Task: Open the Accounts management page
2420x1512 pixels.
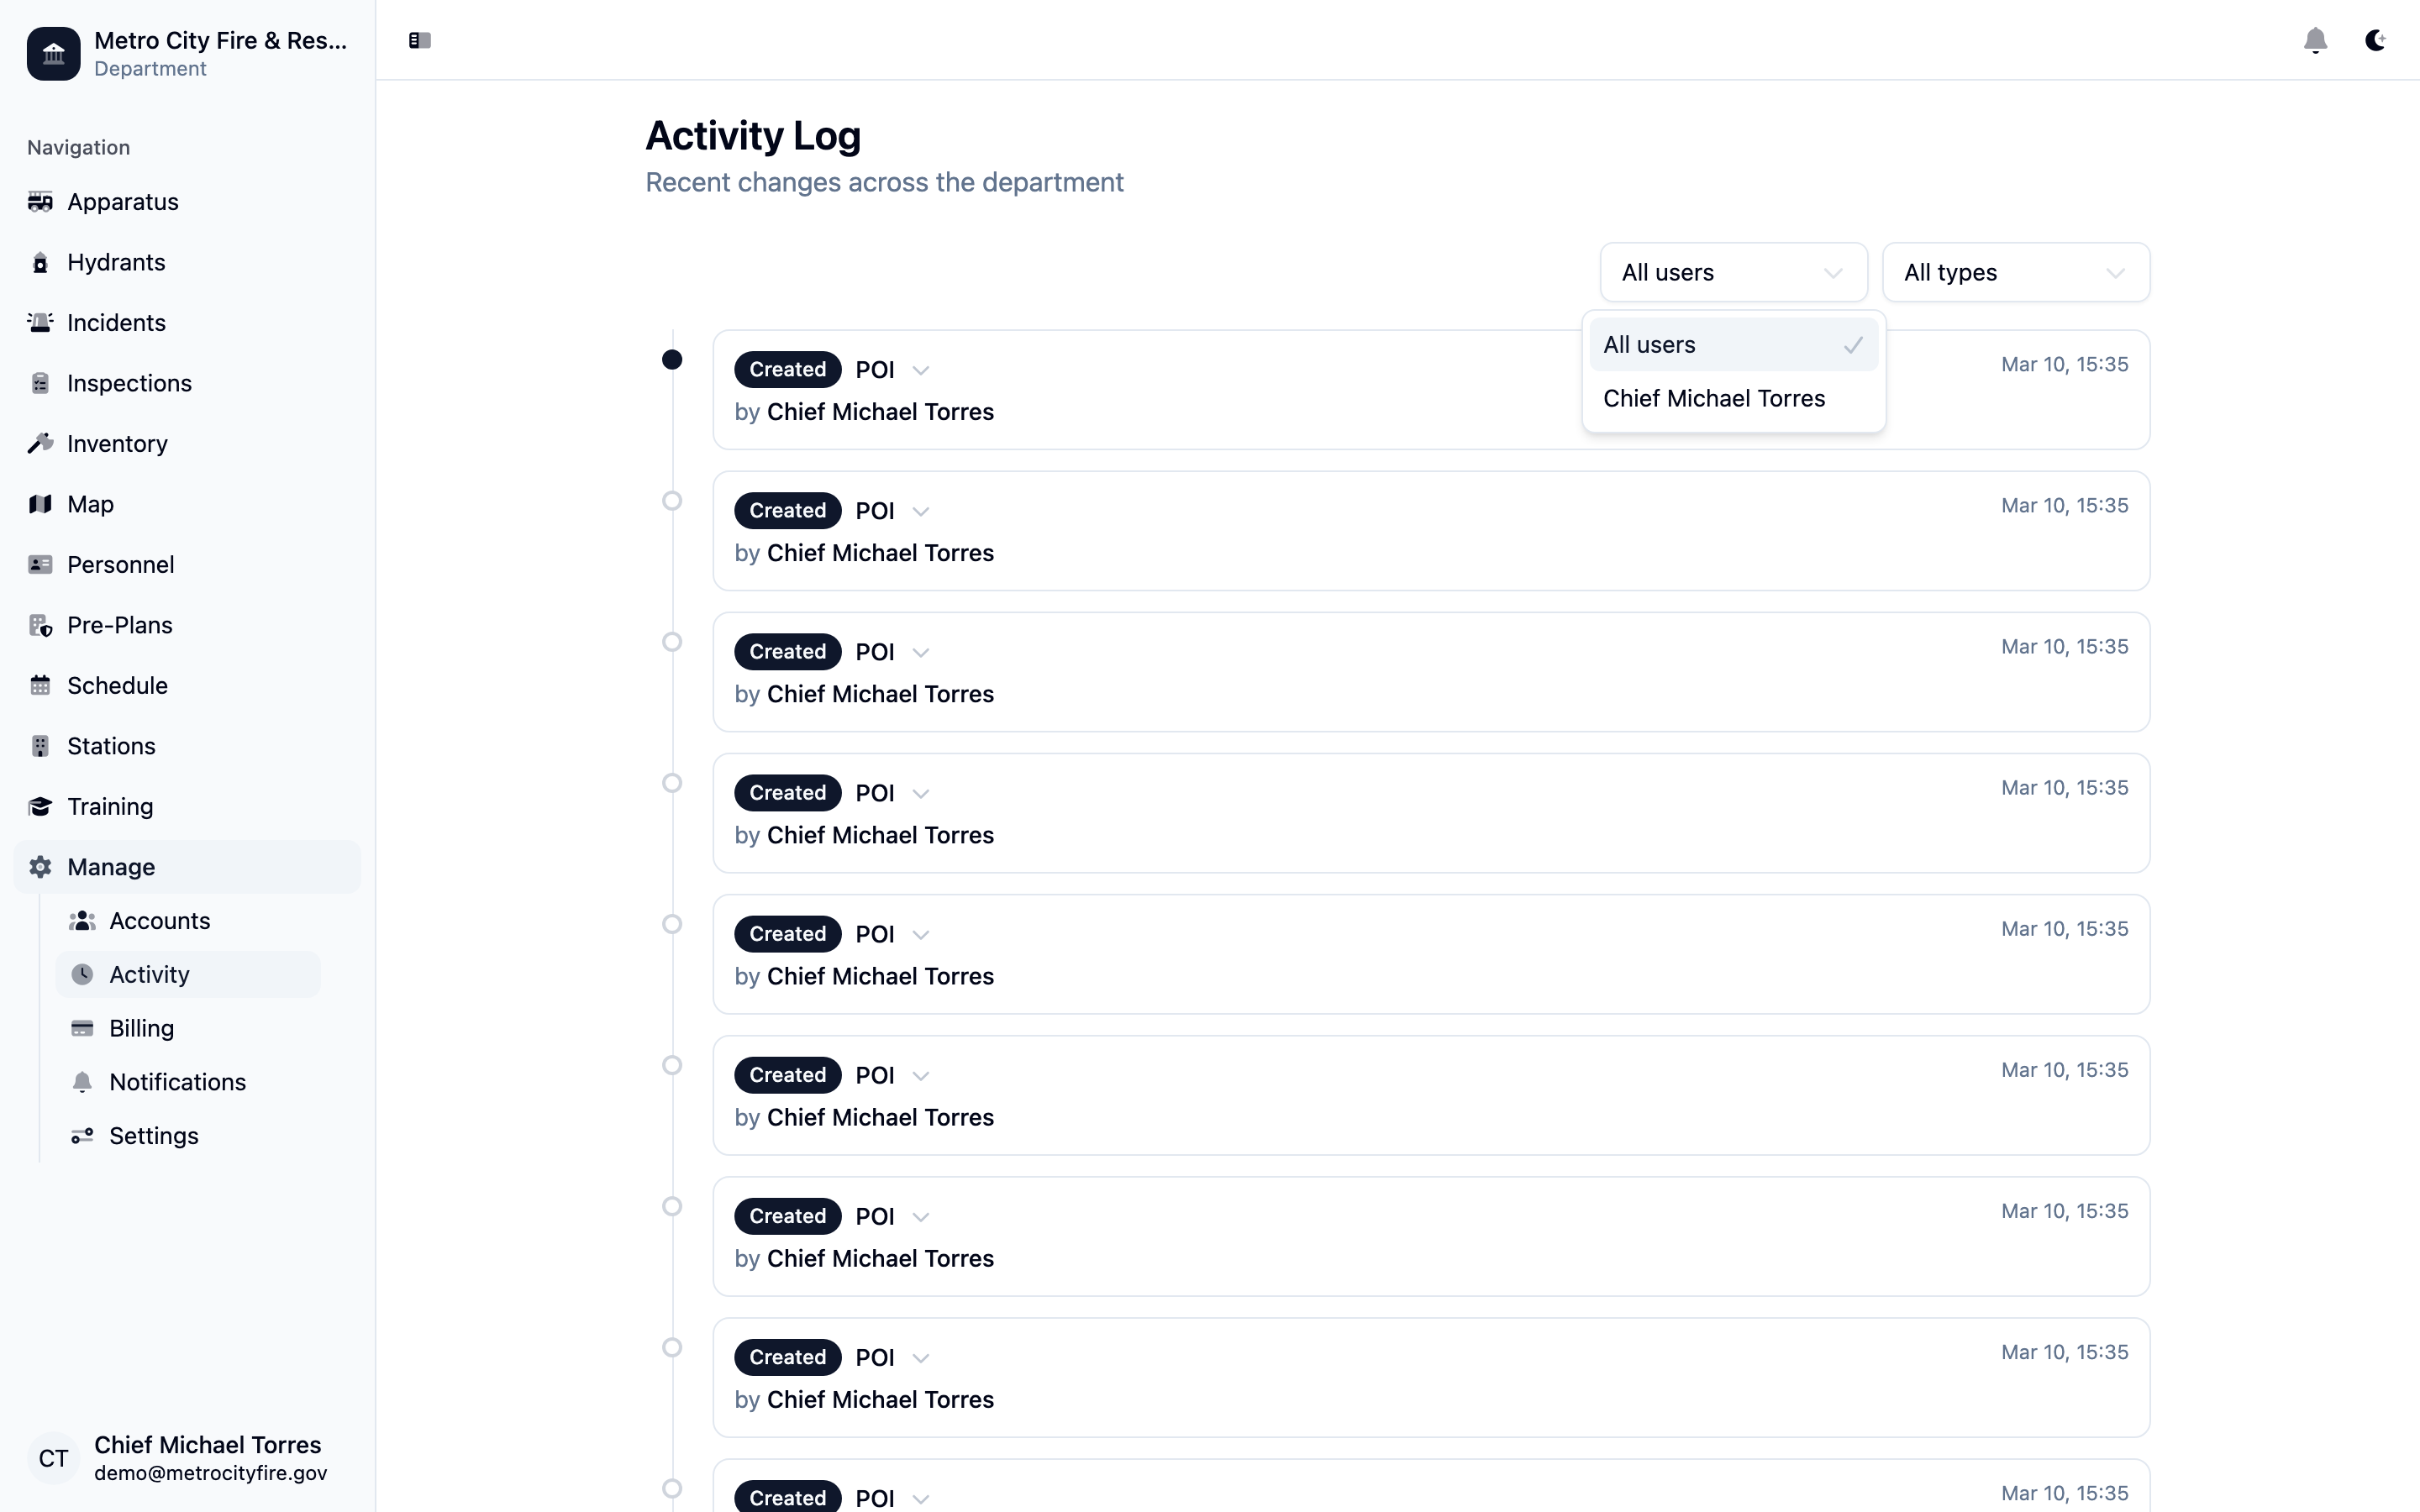Action: click(x=159, y=921)
